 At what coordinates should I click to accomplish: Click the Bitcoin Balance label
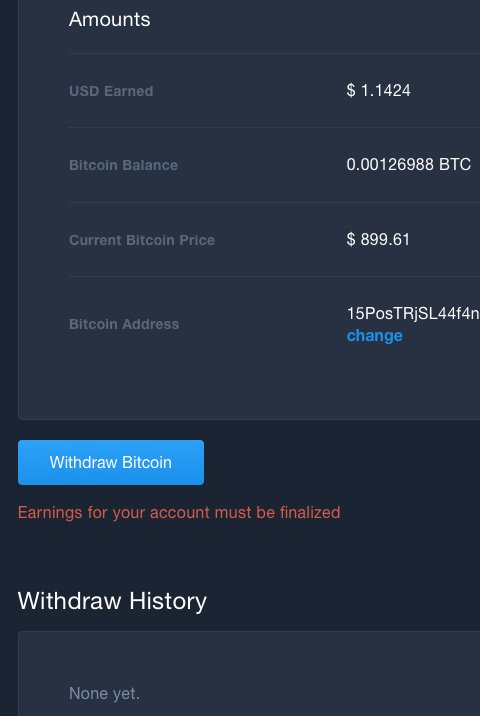tap(123, 165)
